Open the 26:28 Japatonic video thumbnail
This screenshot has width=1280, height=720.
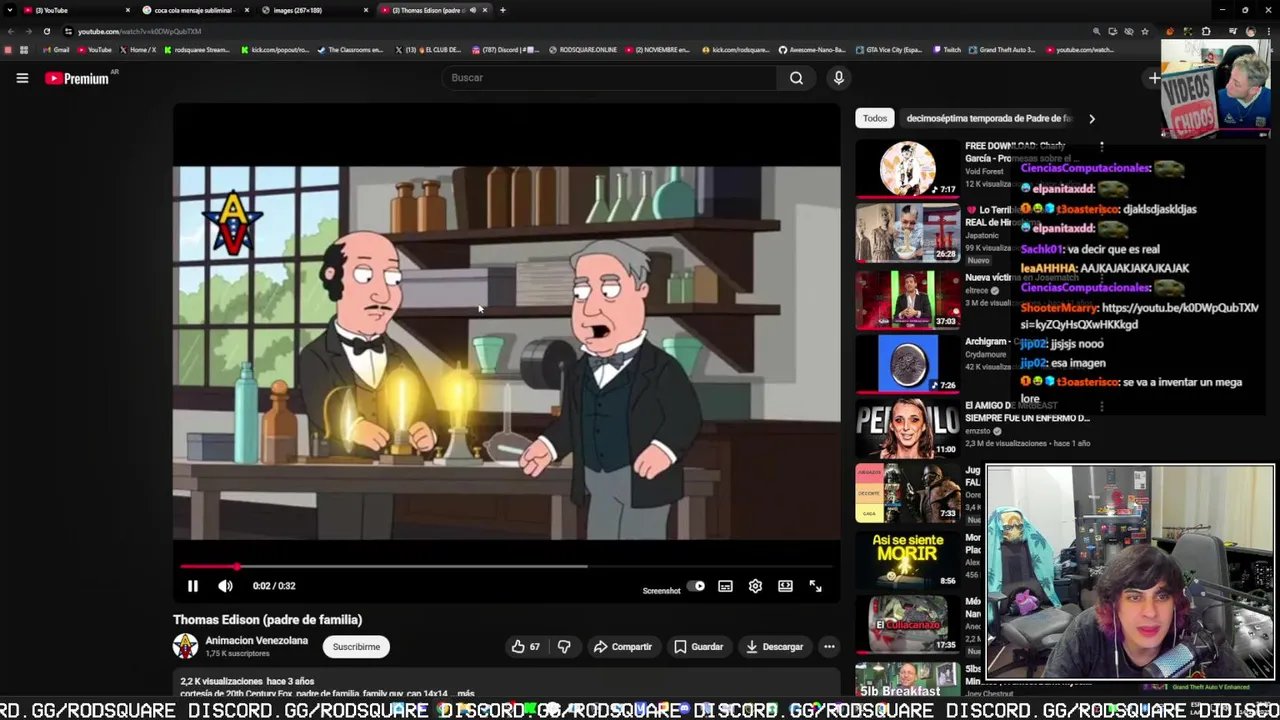click(908, 232)
